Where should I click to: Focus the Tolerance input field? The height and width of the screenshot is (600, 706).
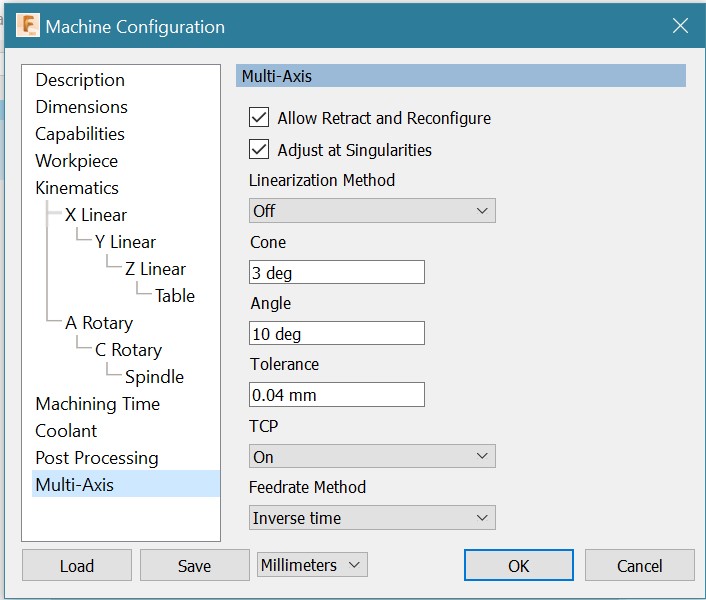(336, 395)
